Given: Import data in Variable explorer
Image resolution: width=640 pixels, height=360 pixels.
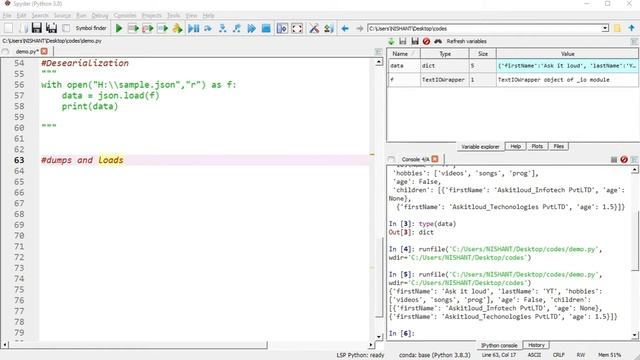Looking at the screenshot, I should click(x=391, y=41).
